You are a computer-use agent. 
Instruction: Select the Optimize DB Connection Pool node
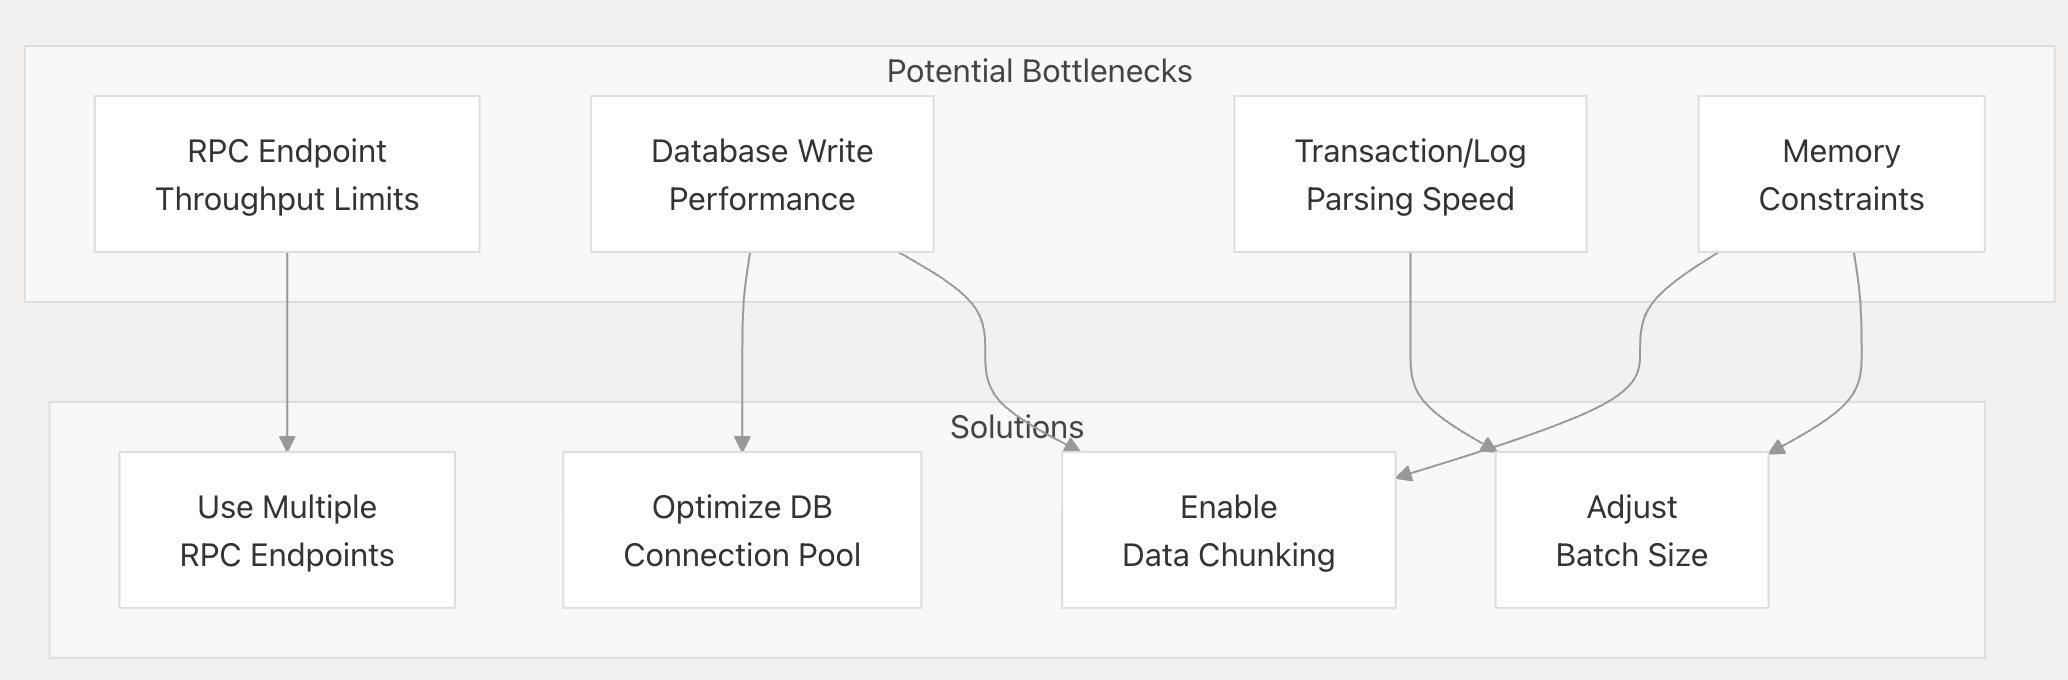pos(741,530)
